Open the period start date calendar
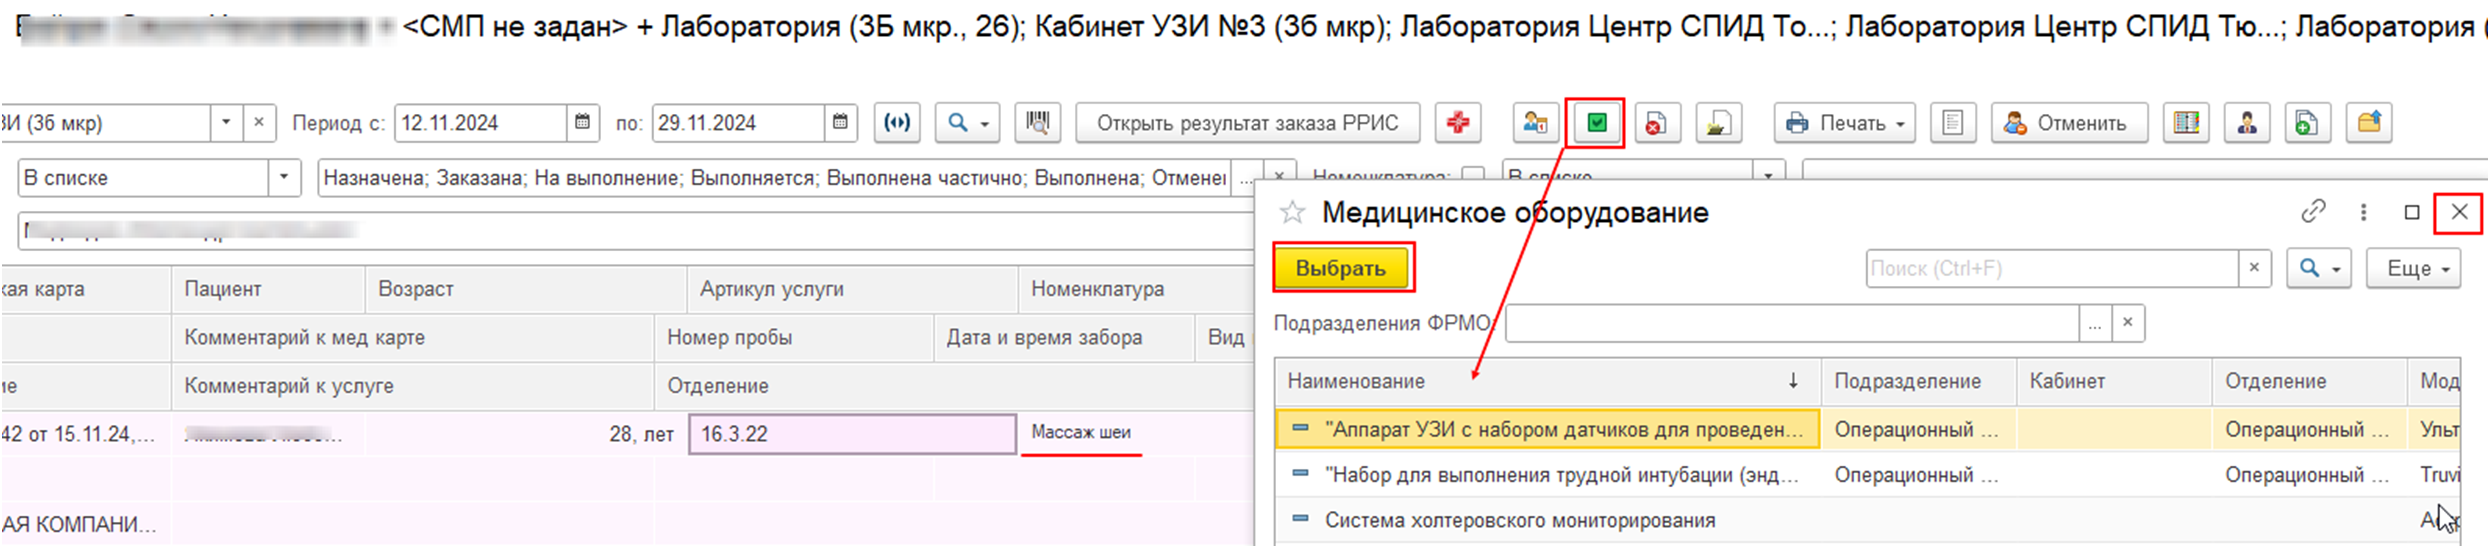The width and height of the screenshot is (2490, 548). coord(582,123)
